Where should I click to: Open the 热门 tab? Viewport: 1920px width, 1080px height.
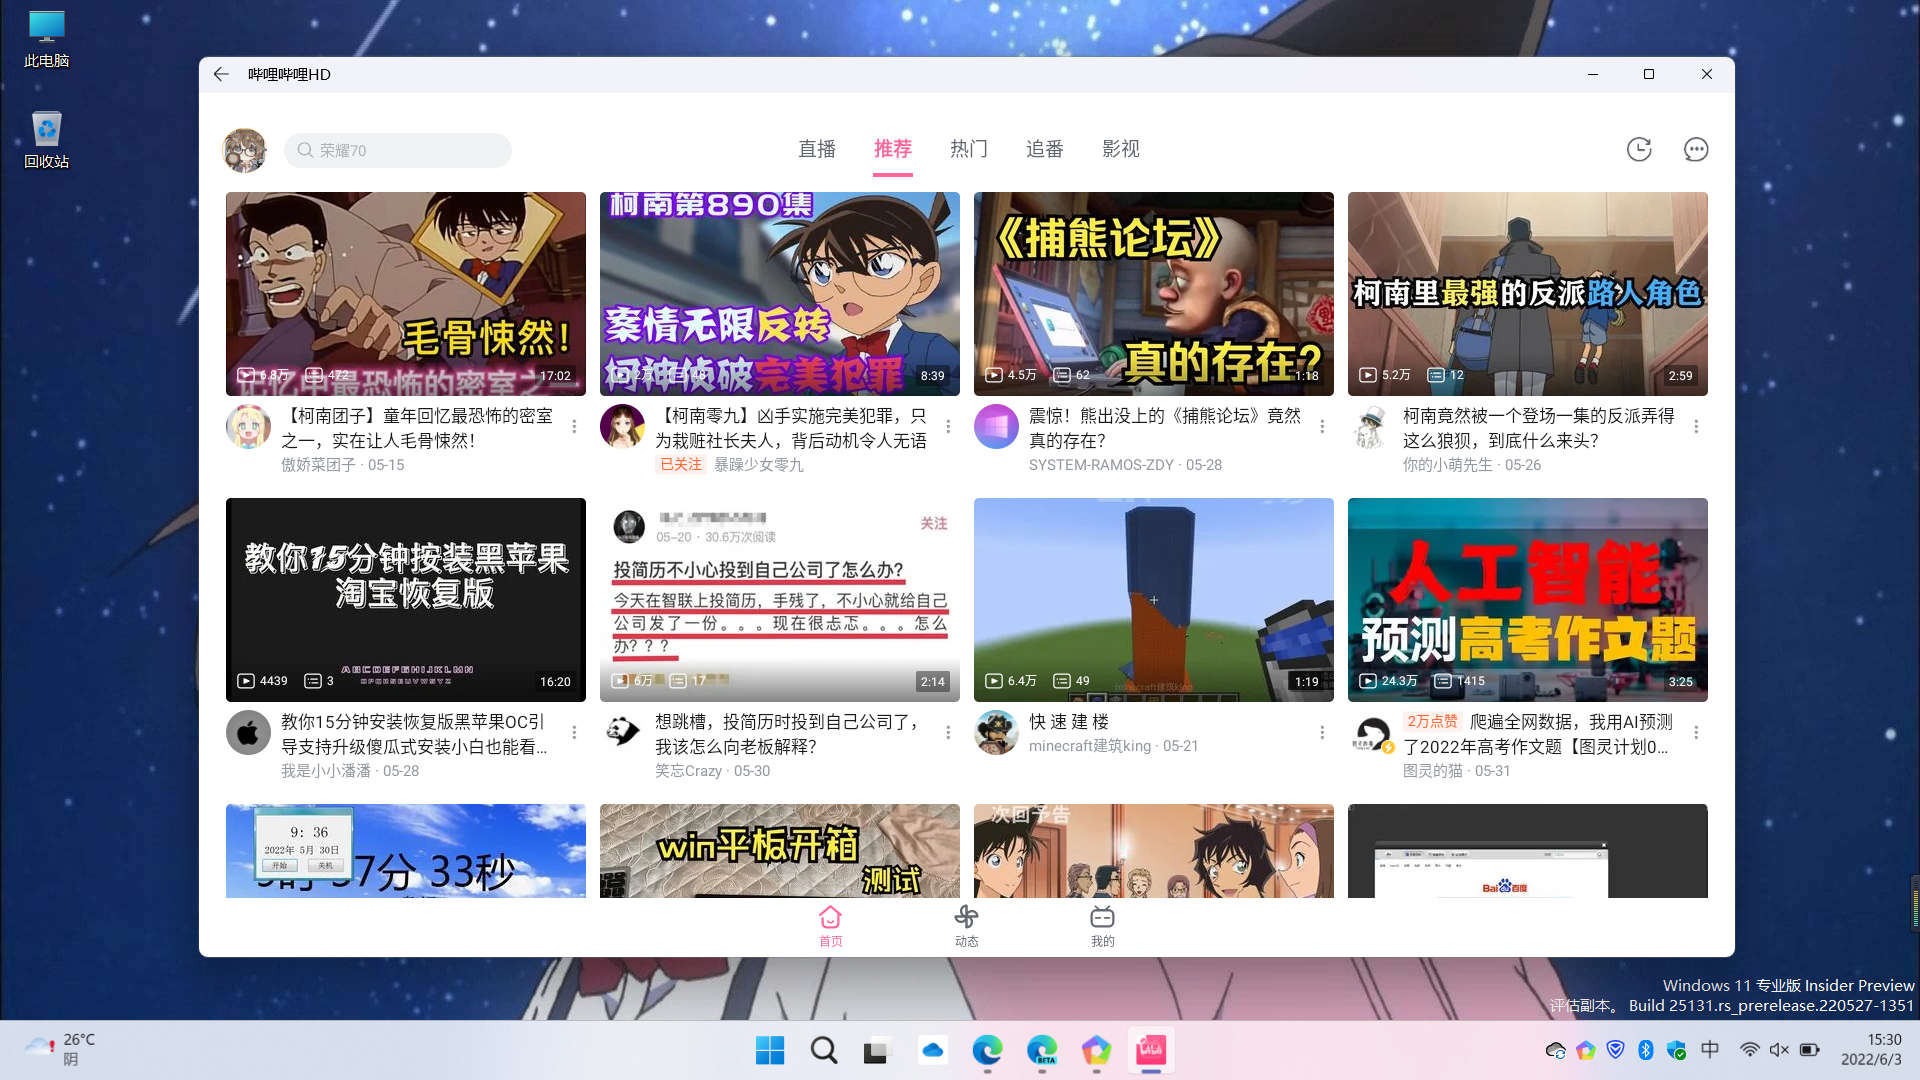pyautogui.click(x=969, y=149)
